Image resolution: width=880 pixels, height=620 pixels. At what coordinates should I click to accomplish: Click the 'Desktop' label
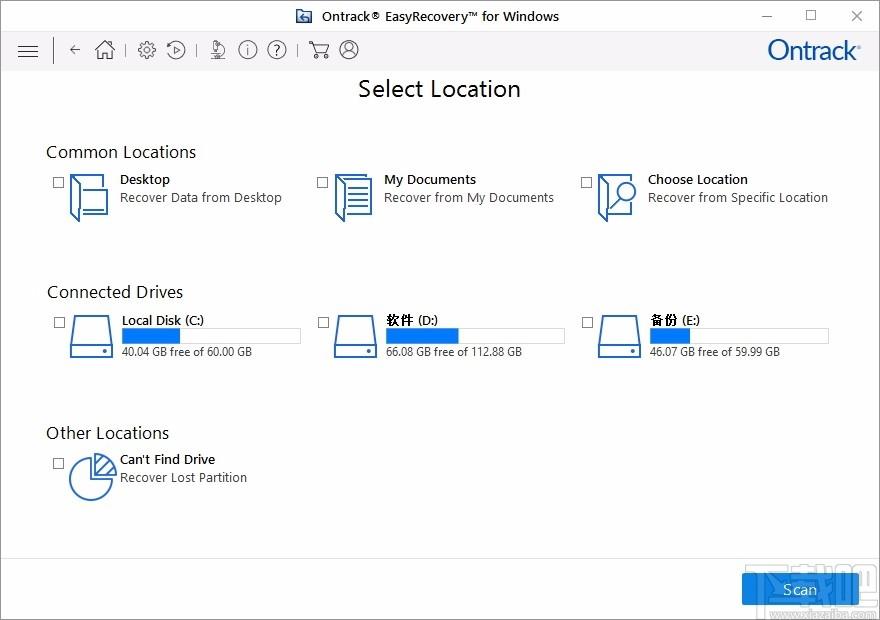pyautogui.click(x=145, y=180)
